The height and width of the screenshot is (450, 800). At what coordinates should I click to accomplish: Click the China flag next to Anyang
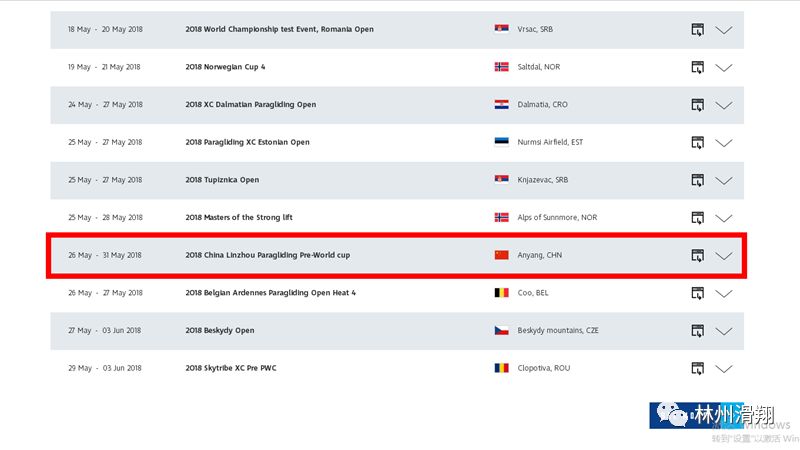click(502, 255)
